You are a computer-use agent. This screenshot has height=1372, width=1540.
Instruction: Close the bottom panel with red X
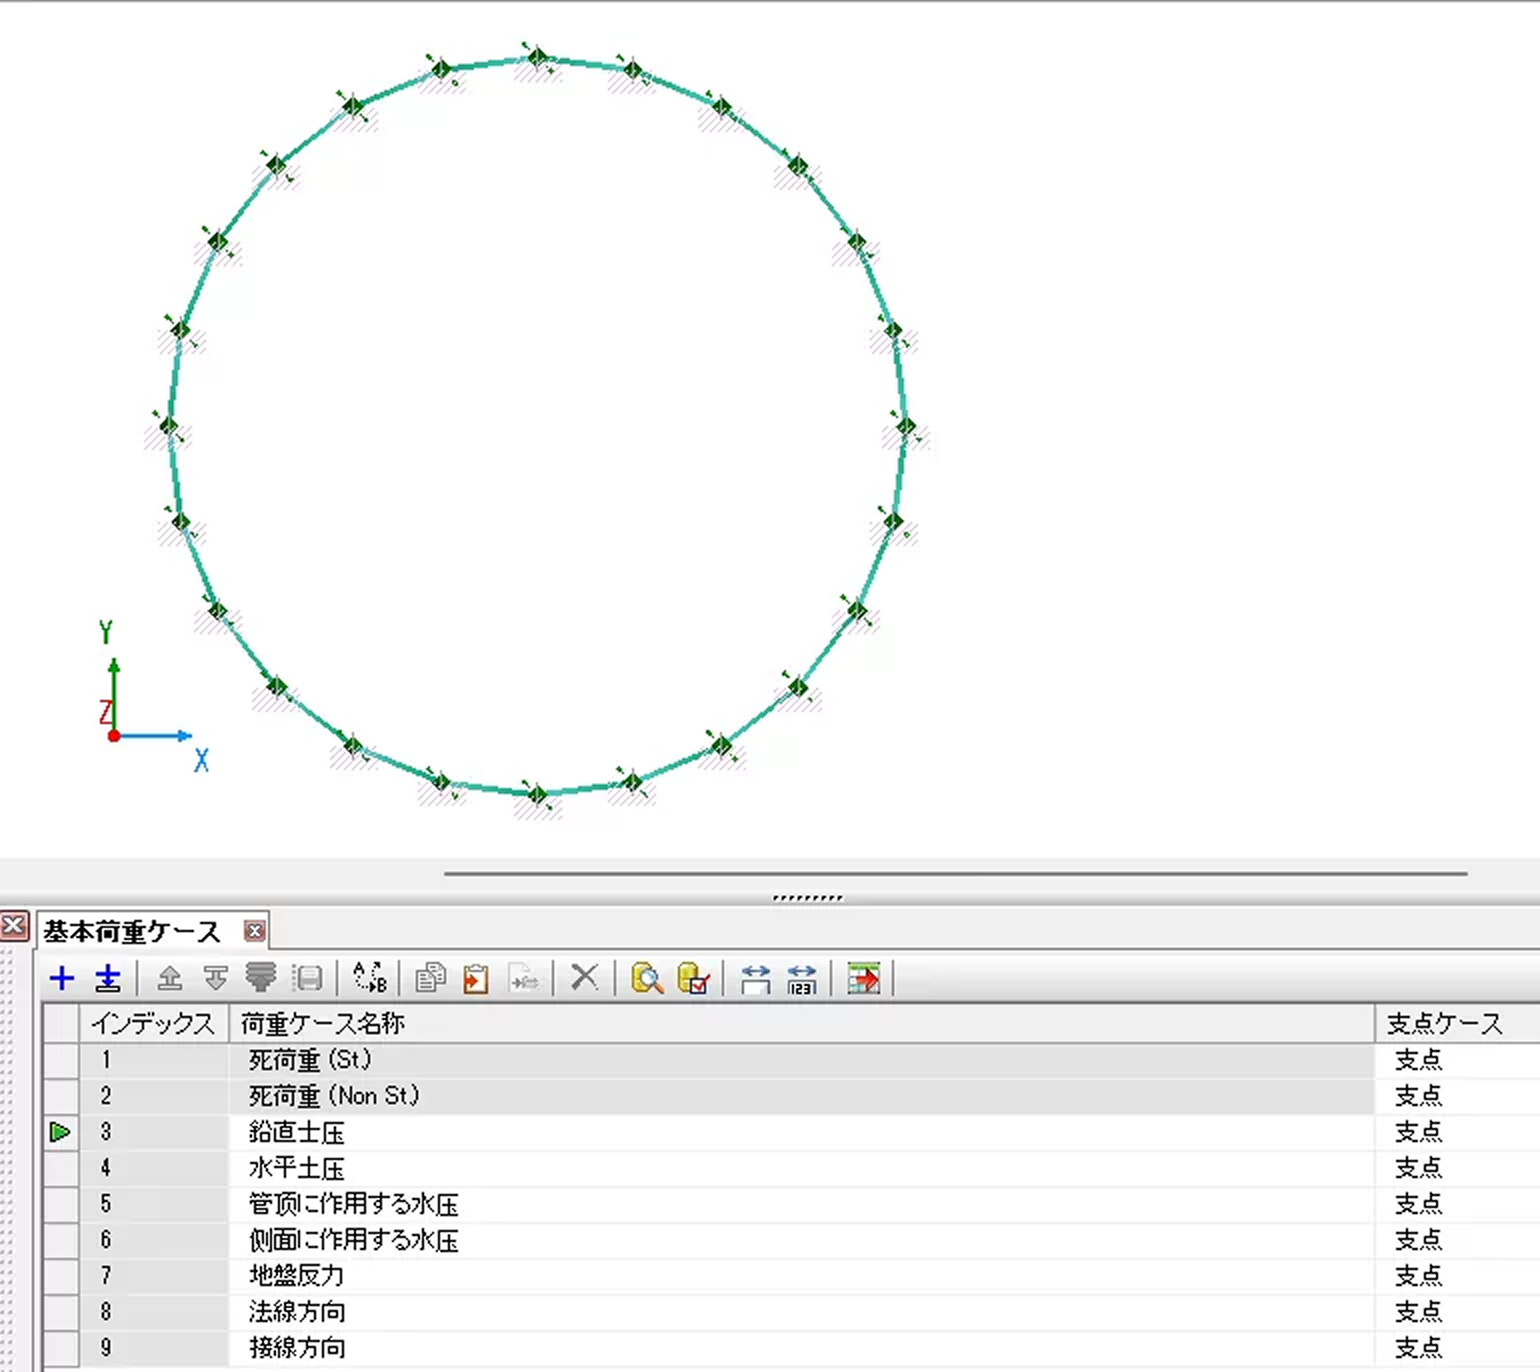(14, 925)
